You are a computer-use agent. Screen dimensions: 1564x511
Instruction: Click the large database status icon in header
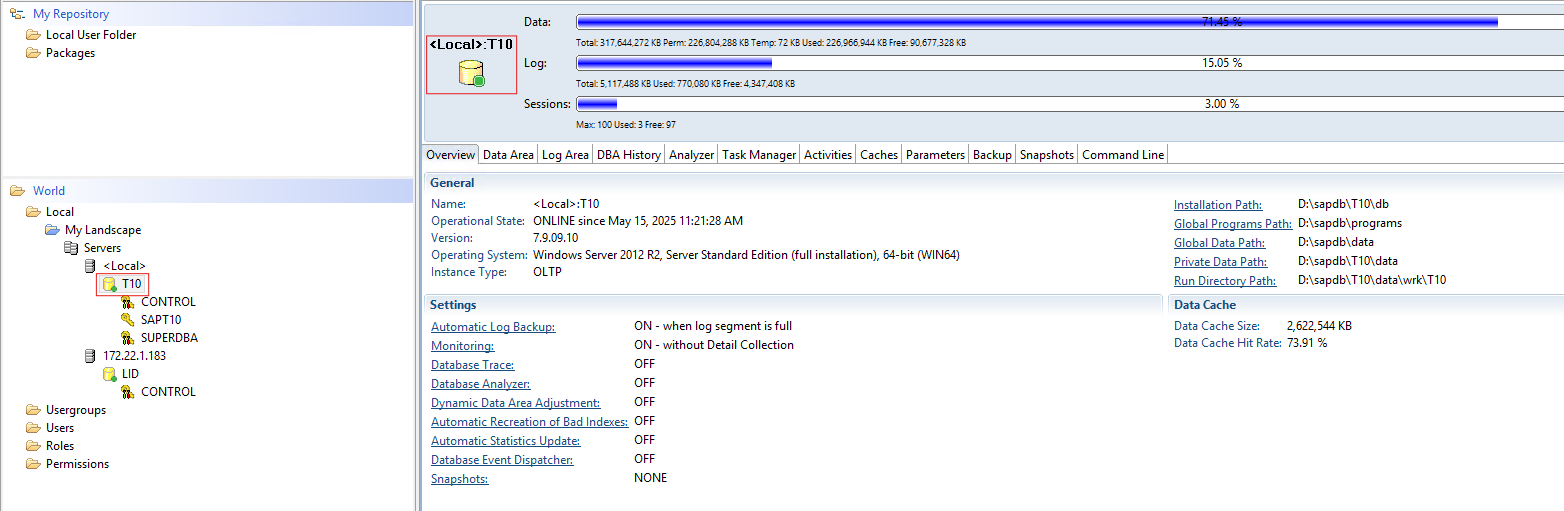[x=471, y=74]
